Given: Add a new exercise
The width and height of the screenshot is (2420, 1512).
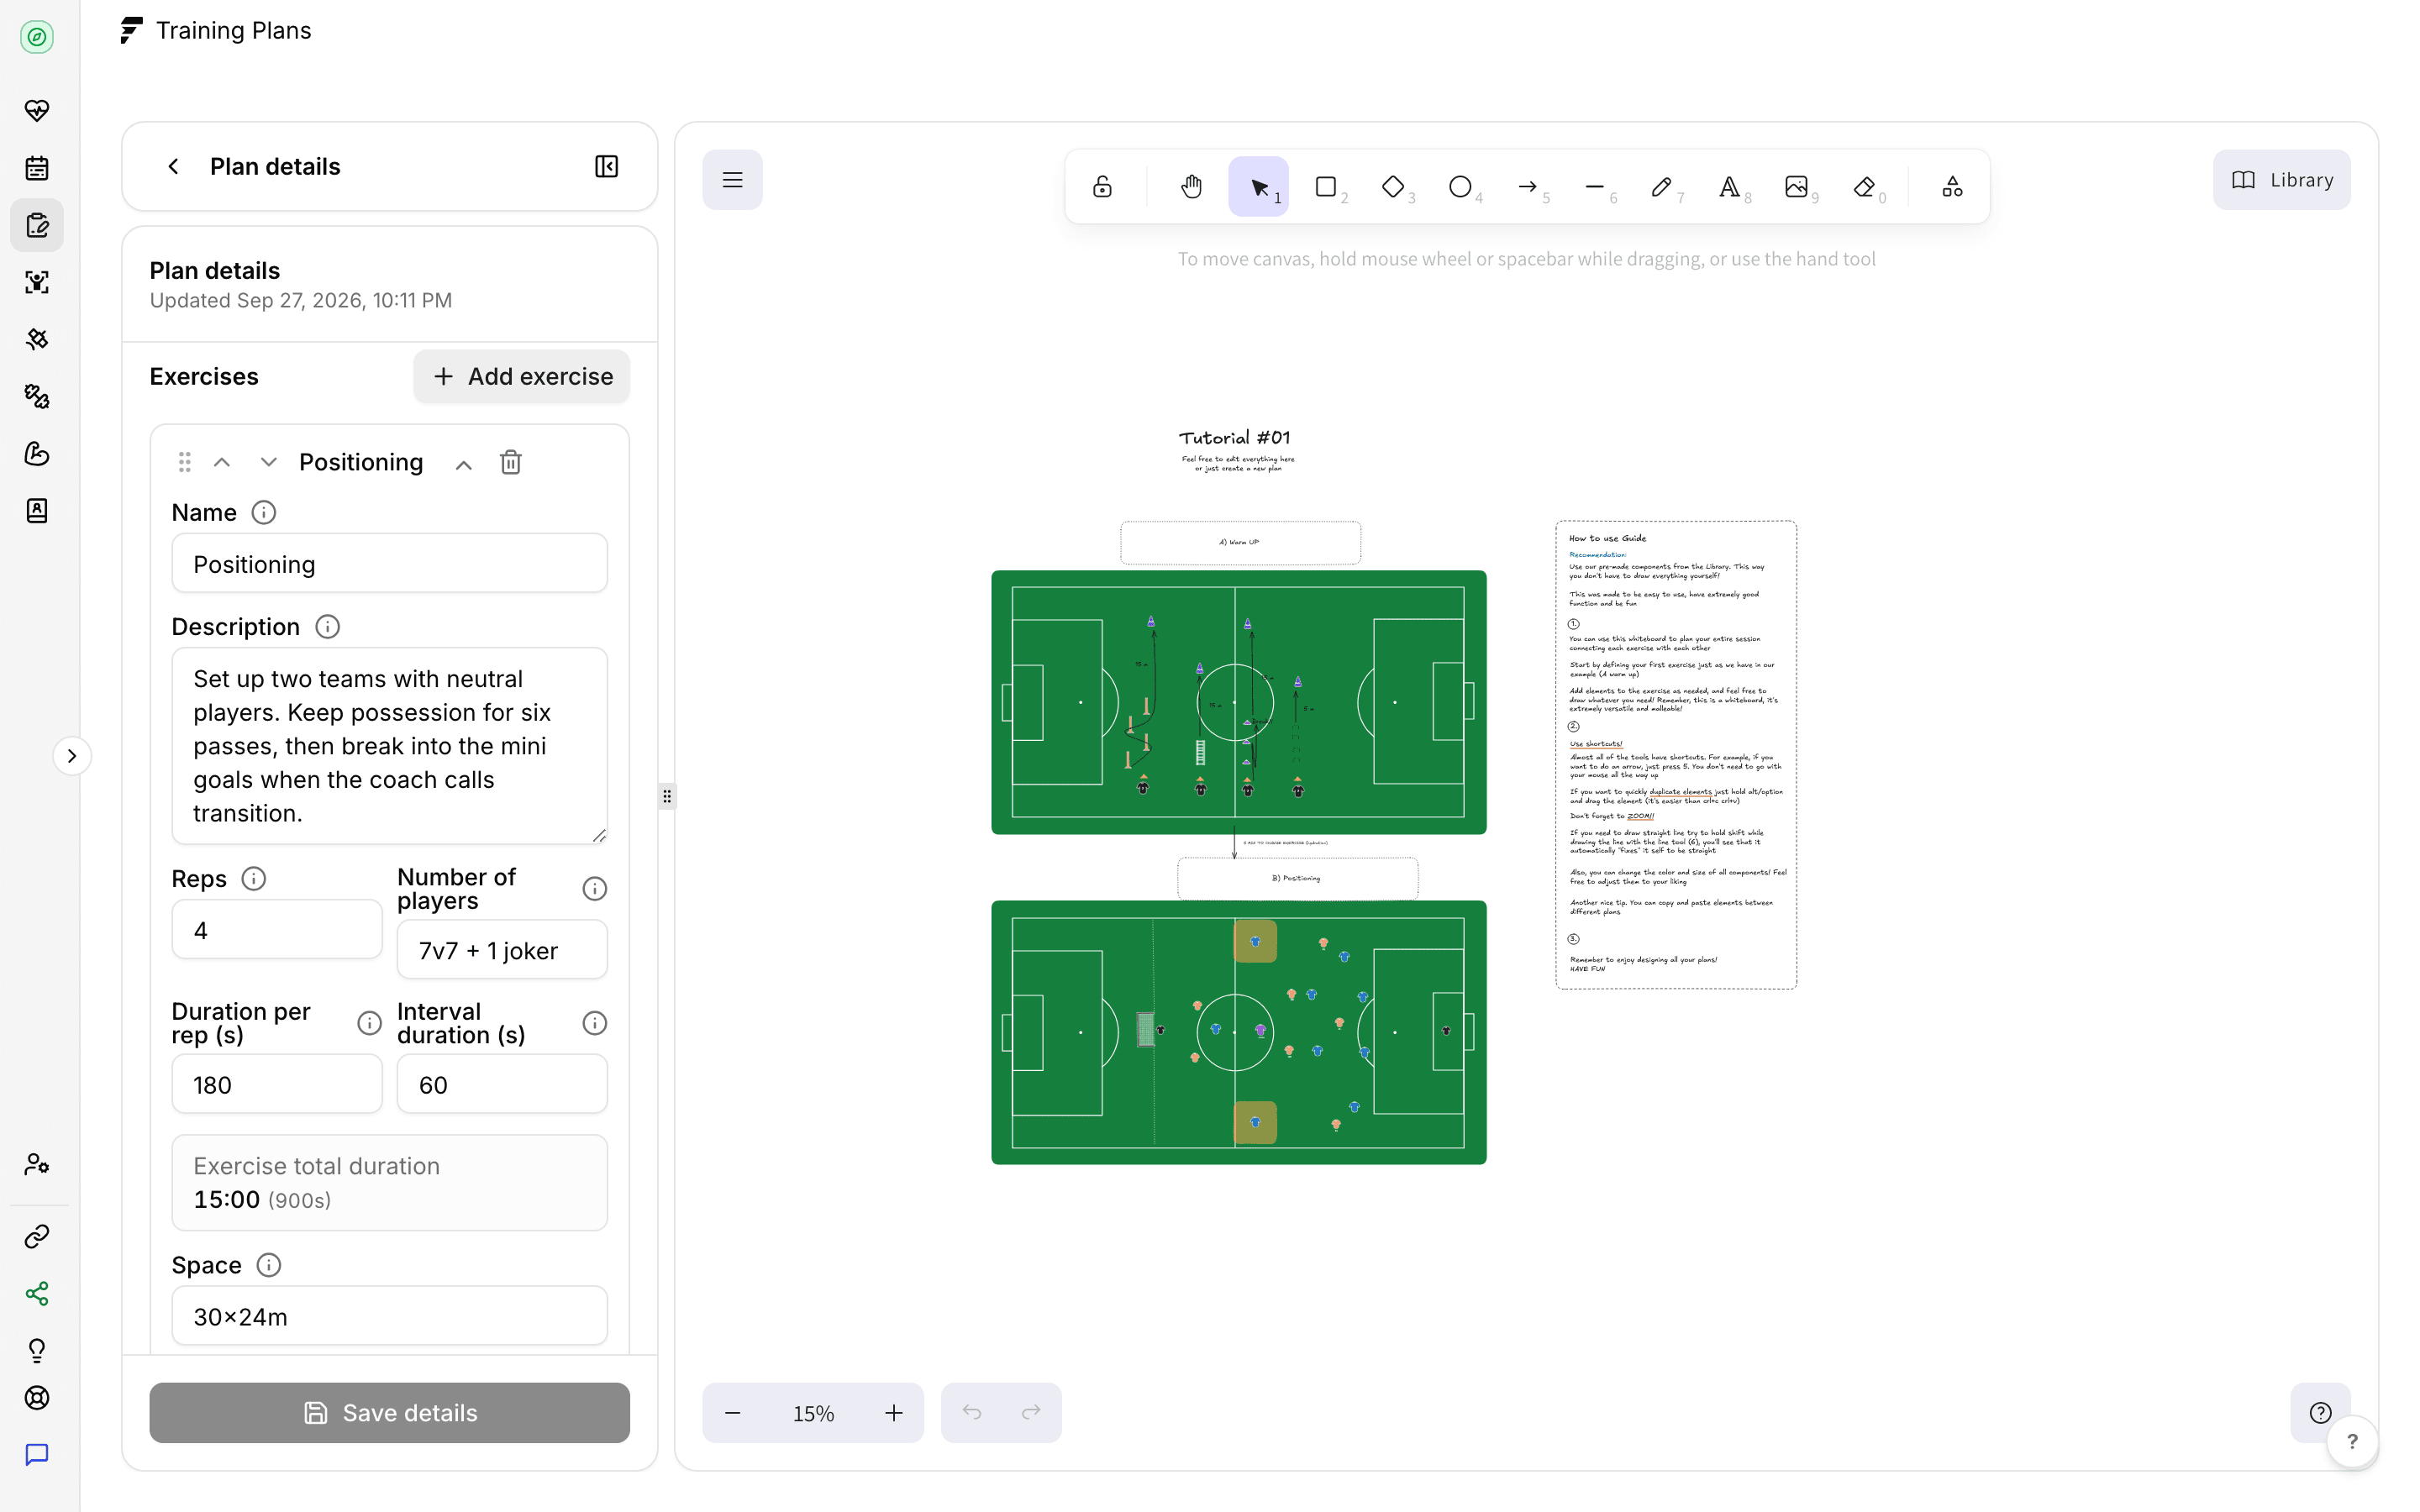Looking at the screenshot, I should coord(522,377).
